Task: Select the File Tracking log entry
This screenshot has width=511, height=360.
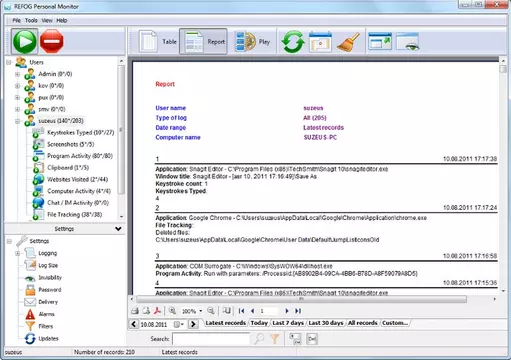Action: click(74, 214)
